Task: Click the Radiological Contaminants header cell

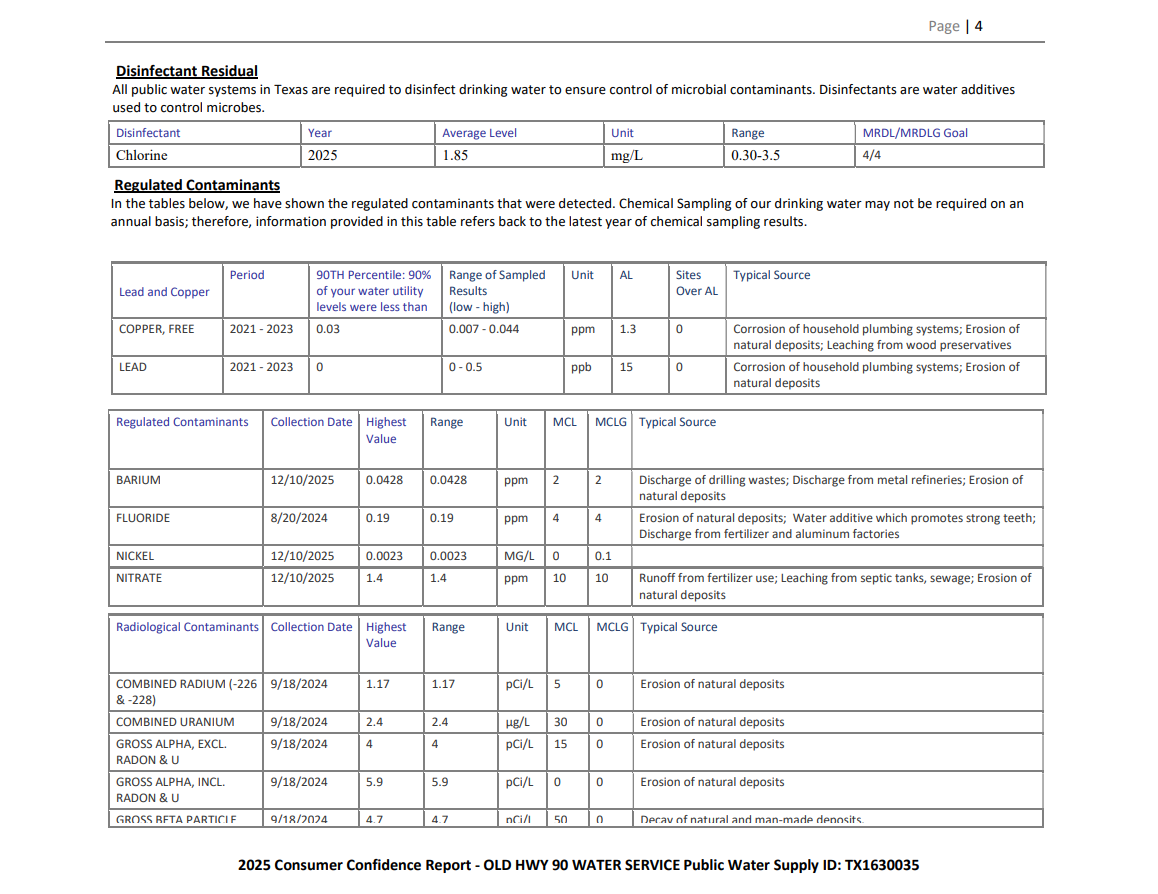Action: pyautogui.click(x=187, y=627)
